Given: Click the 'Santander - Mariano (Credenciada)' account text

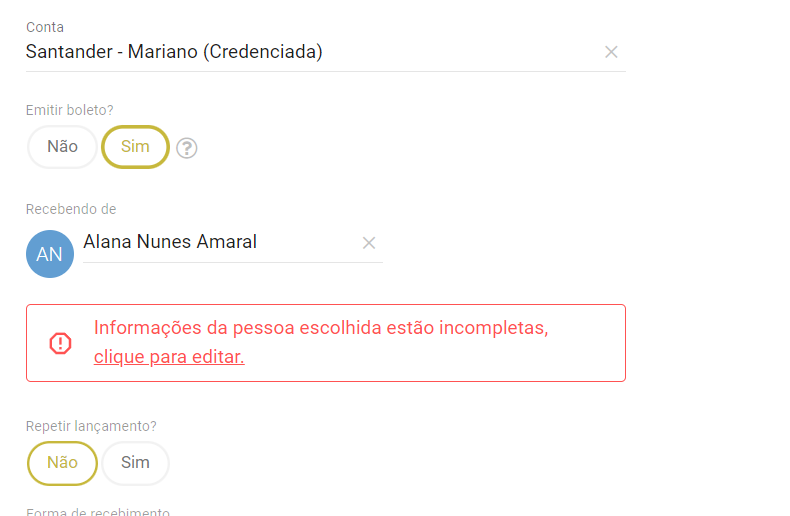Looking at the screenshot, I should (174, 52).
